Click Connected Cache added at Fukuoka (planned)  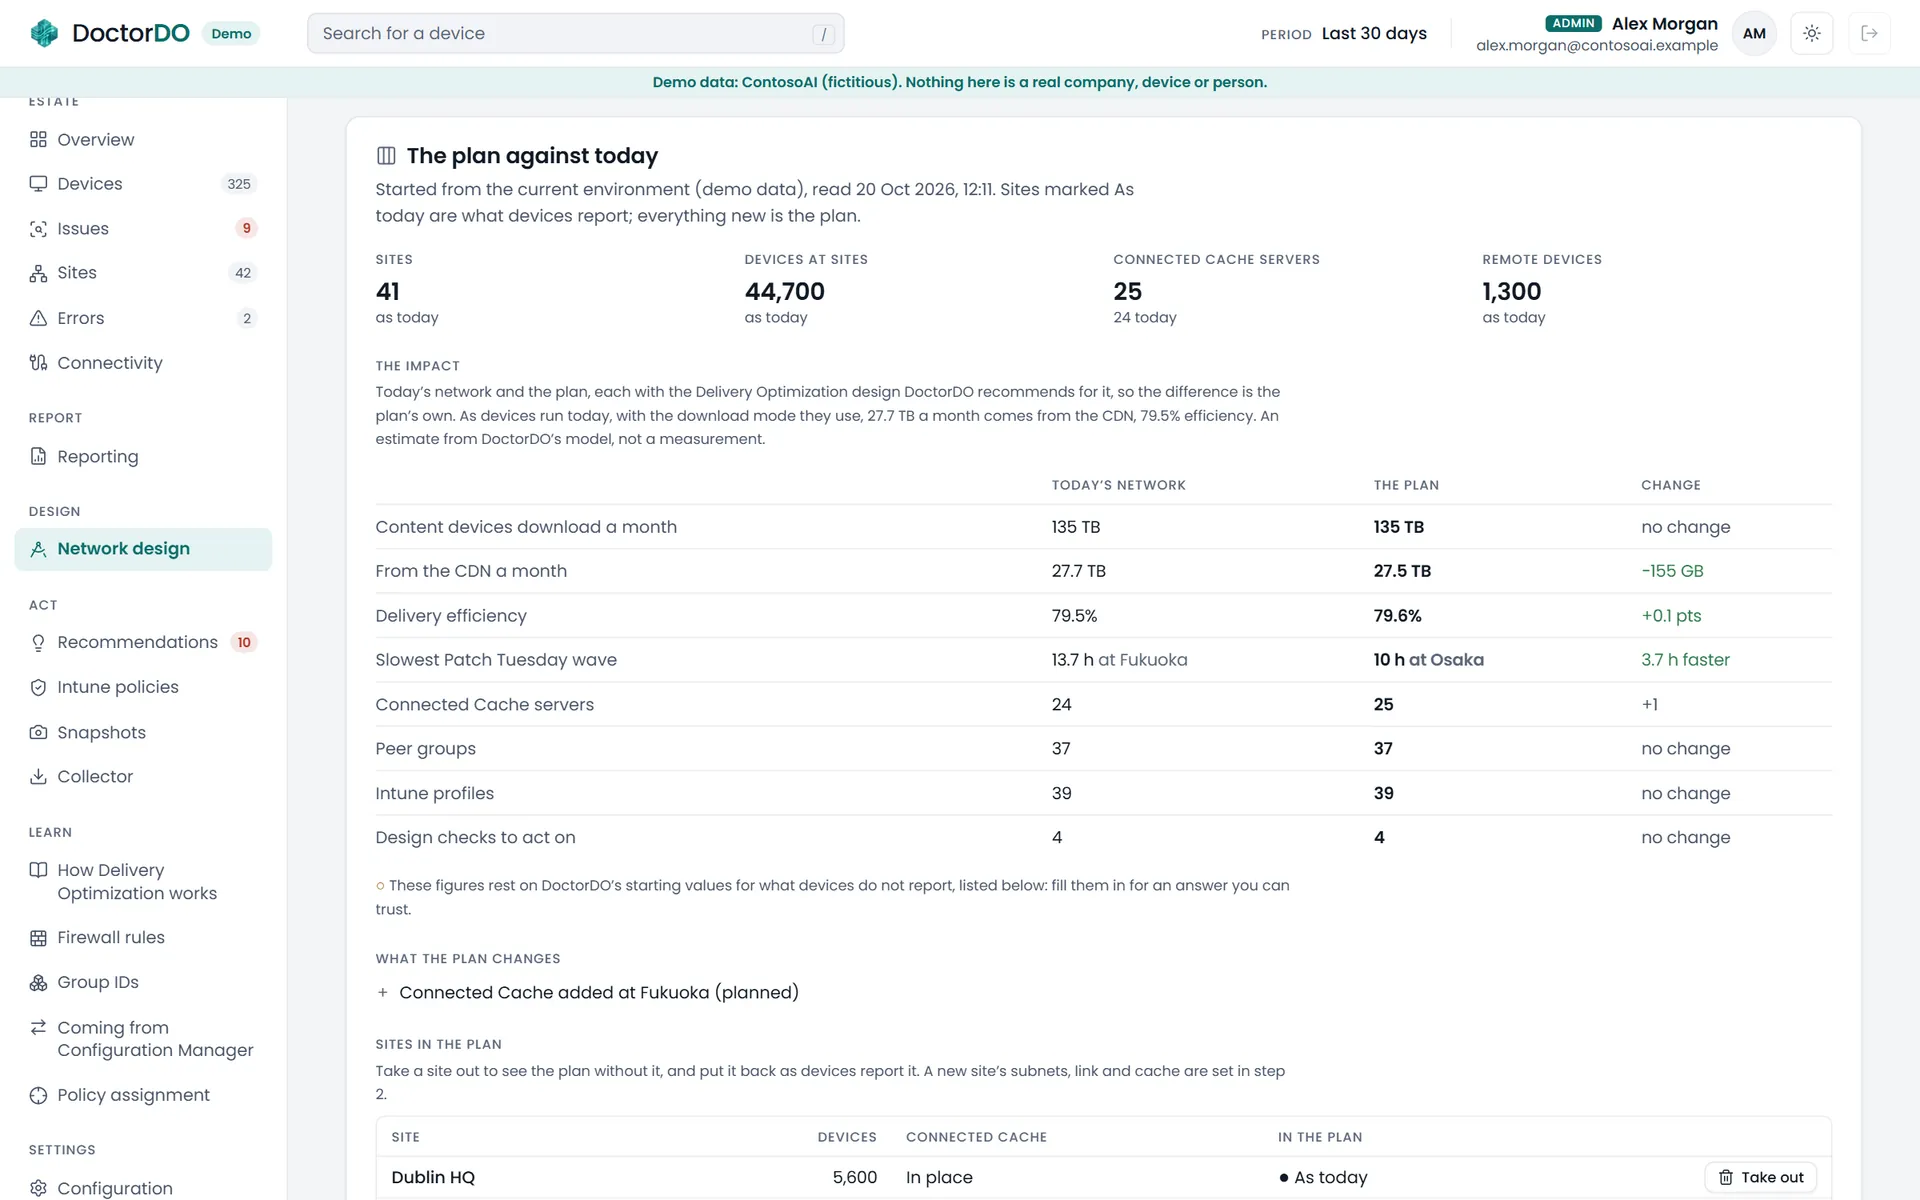[598, 992]
